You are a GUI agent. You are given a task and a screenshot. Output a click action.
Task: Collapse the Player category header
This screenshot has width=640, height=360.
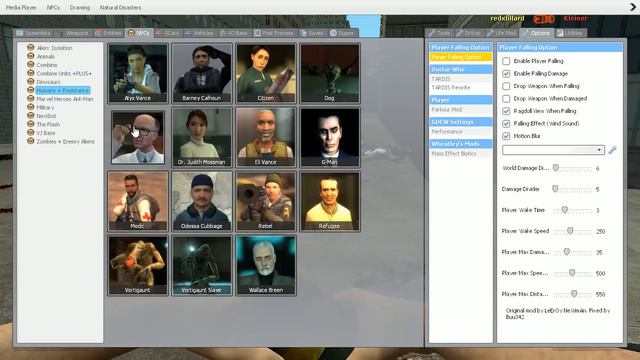coord(460,100)
